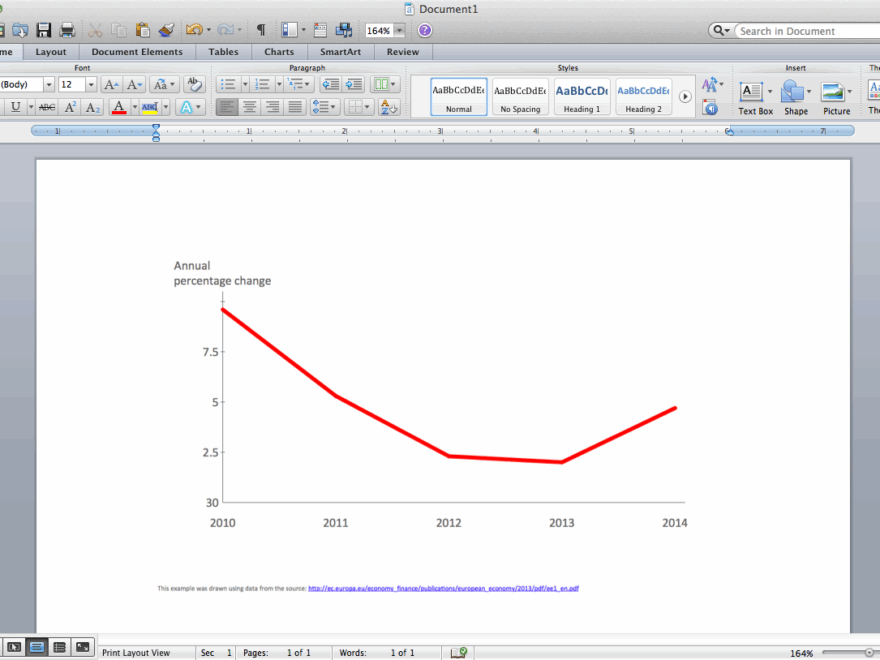Apply the Heading 1 style
The image size is (880, 660).
581,97
